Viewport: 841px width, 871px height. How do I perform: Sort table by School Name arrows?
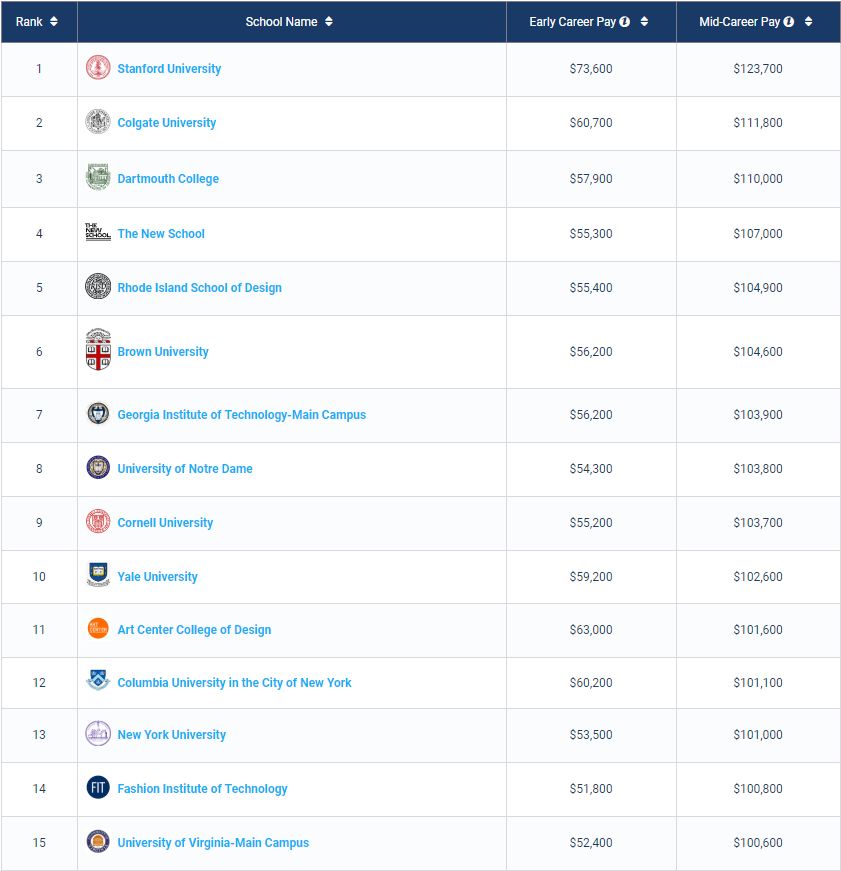pos(329,21)
